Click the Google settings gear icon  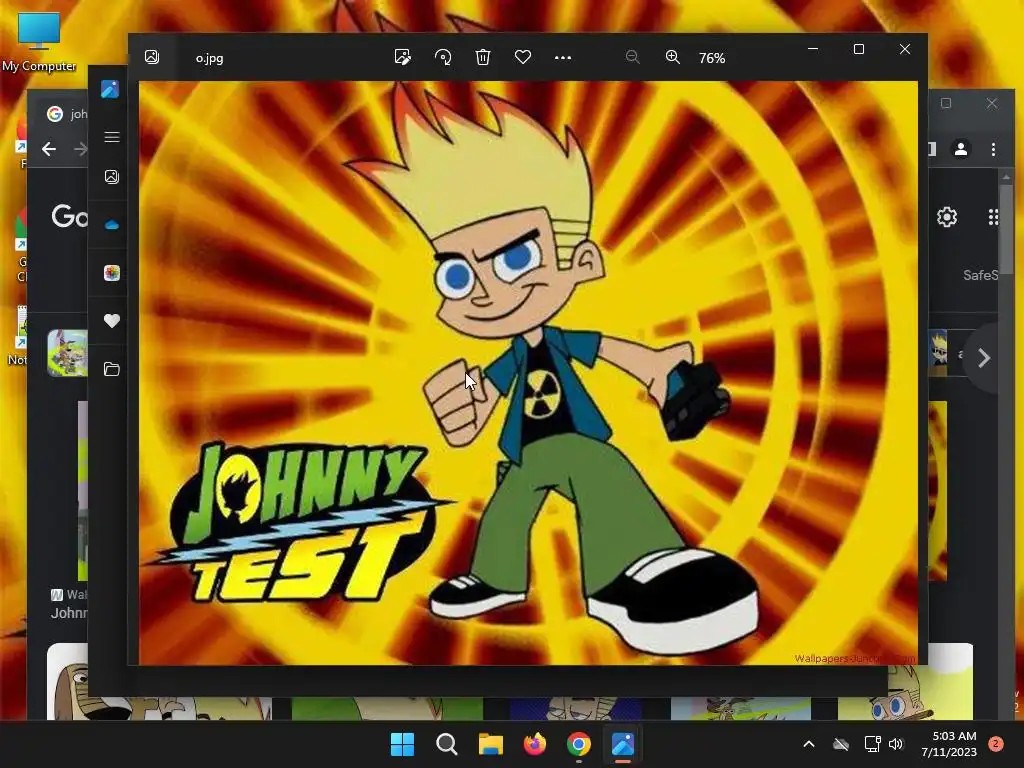point(947,217)
